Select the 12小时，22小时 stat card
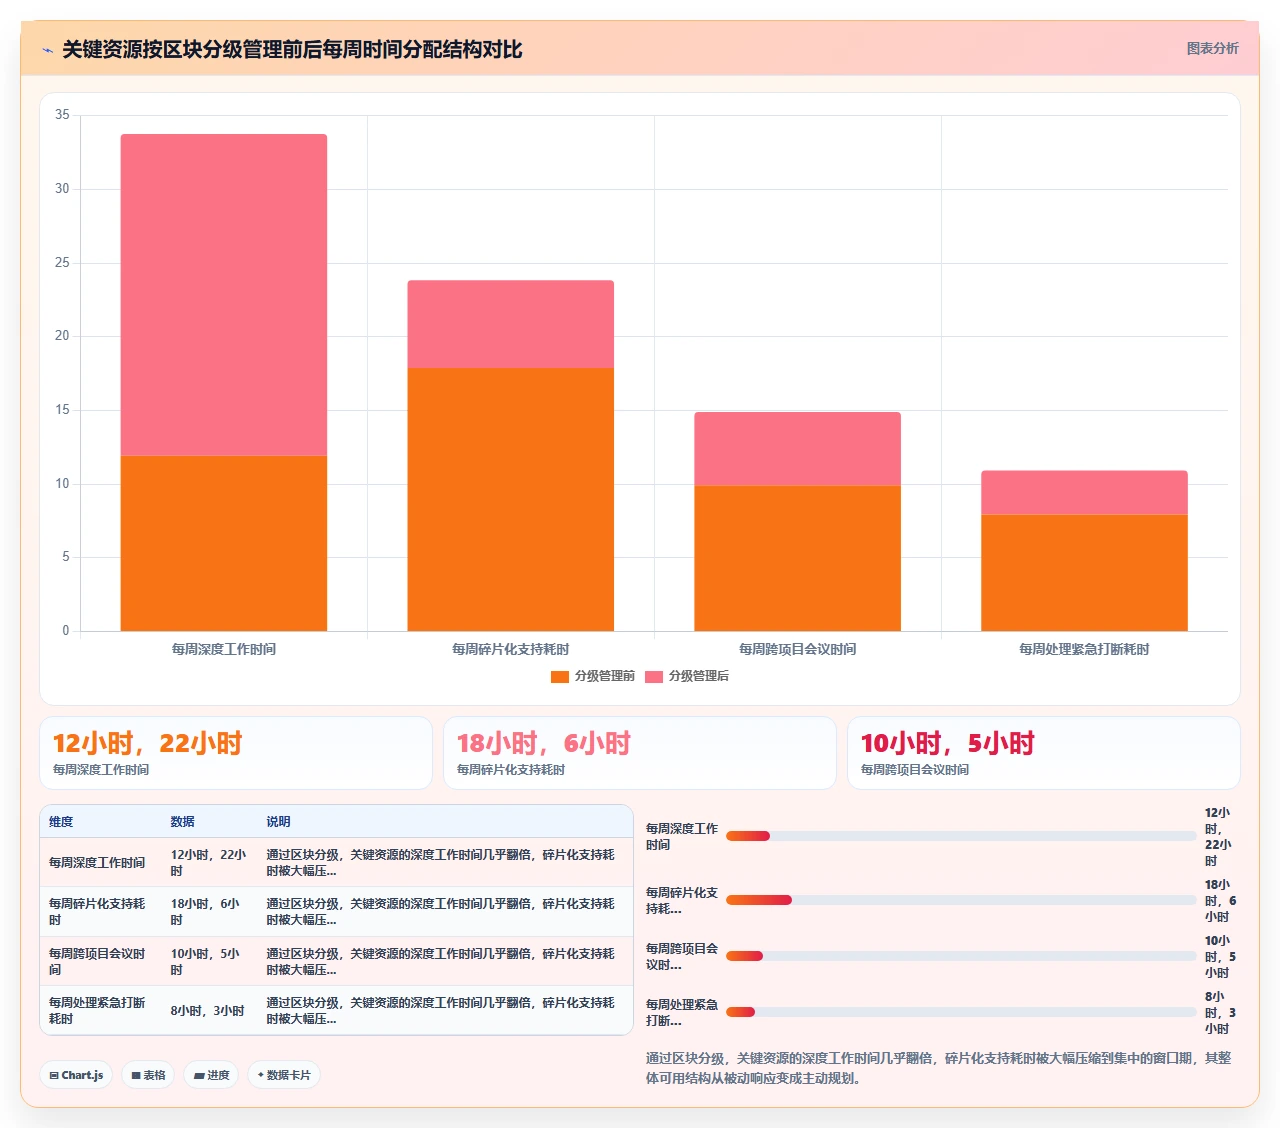The width and height of the screenshot is (1280, 1128). 236,753
